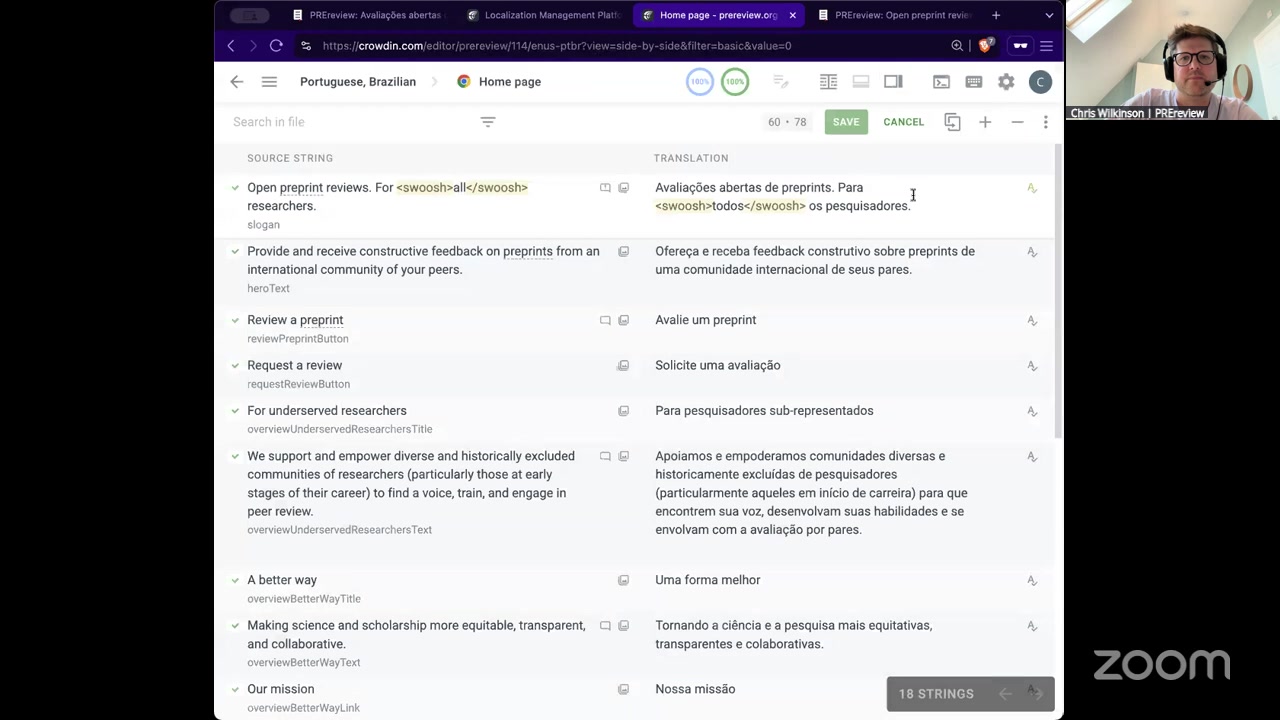This screenshot has height=720, width=1280.
Task: Open keyboard shortcuts panel icon
Action: 973,82
